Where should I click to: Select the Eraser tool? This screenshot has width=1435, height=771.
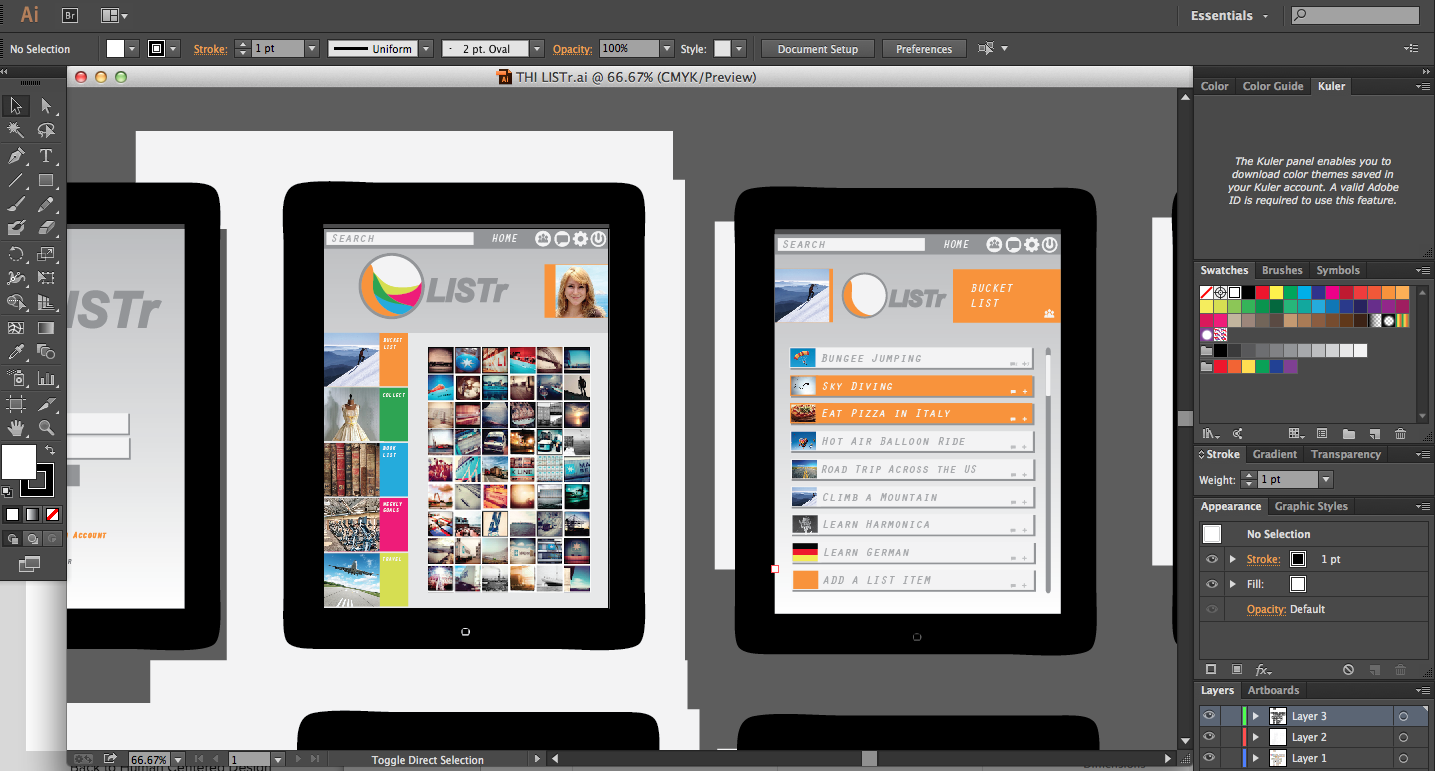pyautogui.click(x=46, y=229)
